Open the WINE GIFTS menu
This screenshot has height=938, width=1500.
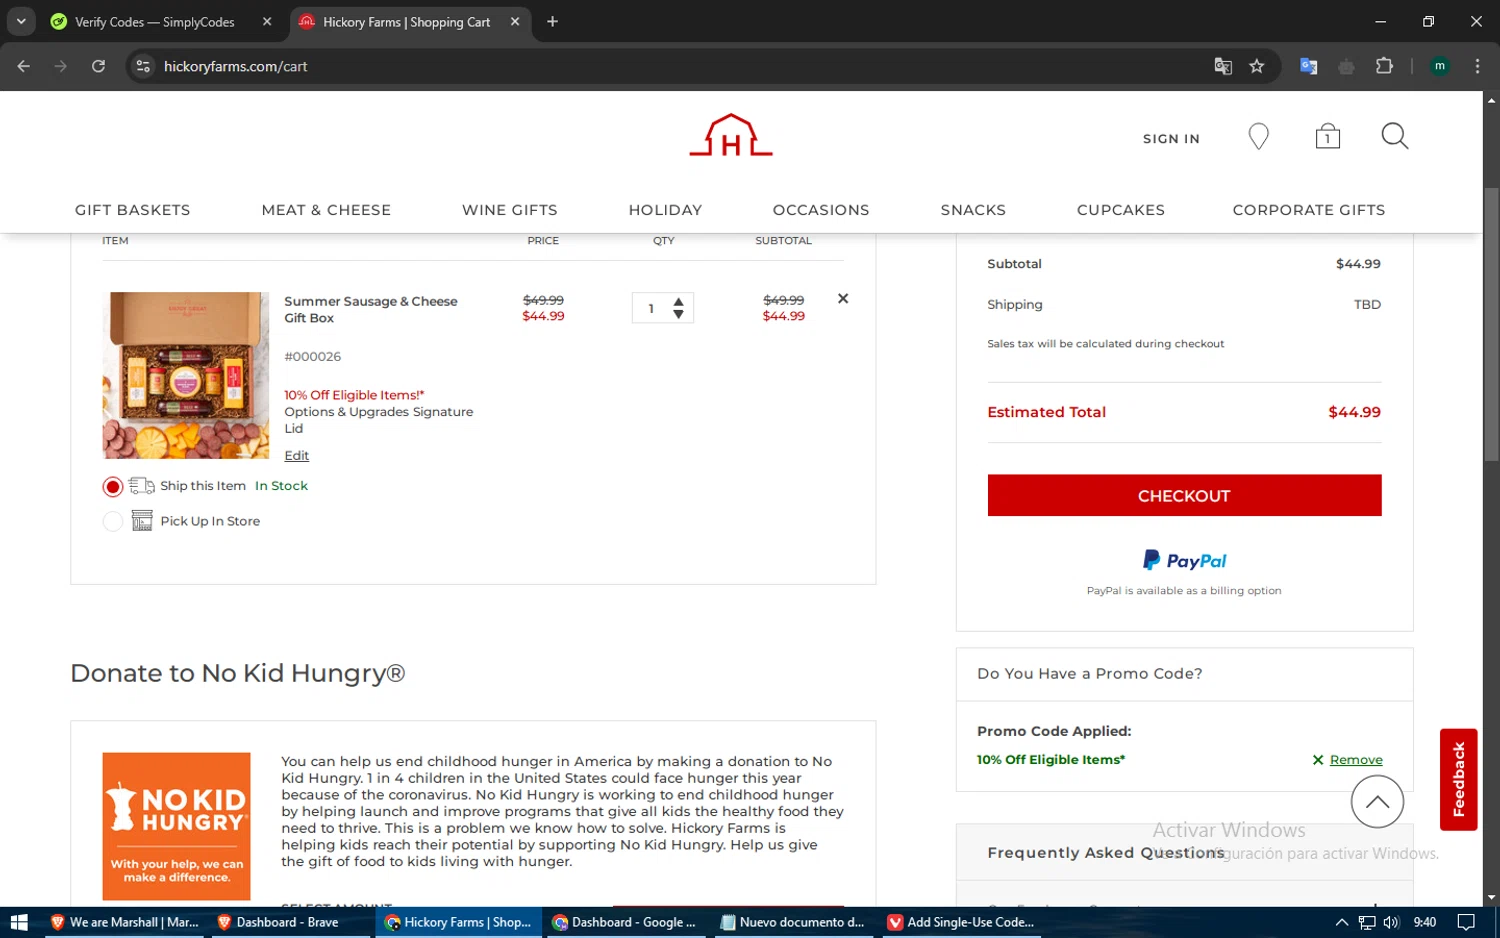pyautogui.click(x=510, y=210)
